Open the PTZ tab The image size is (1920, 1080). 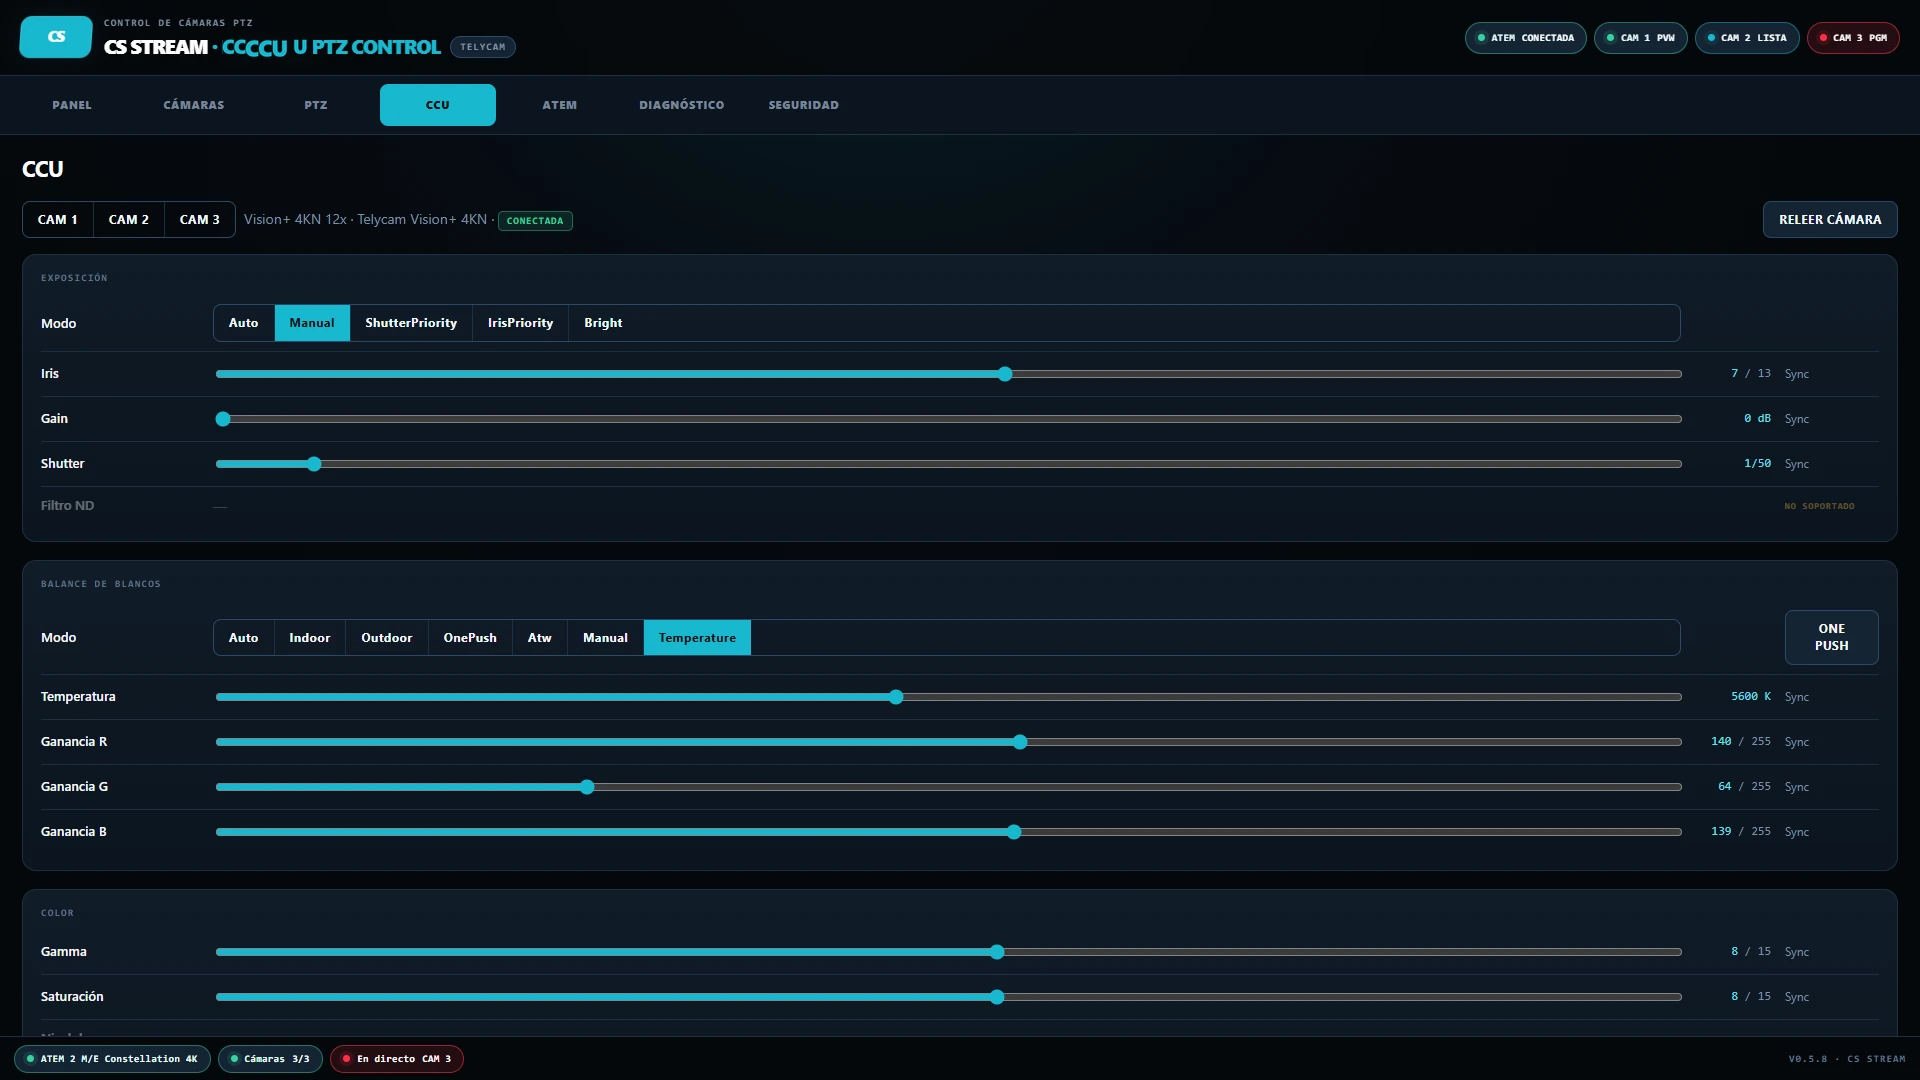pyautogui.click(x=316, y=105)
